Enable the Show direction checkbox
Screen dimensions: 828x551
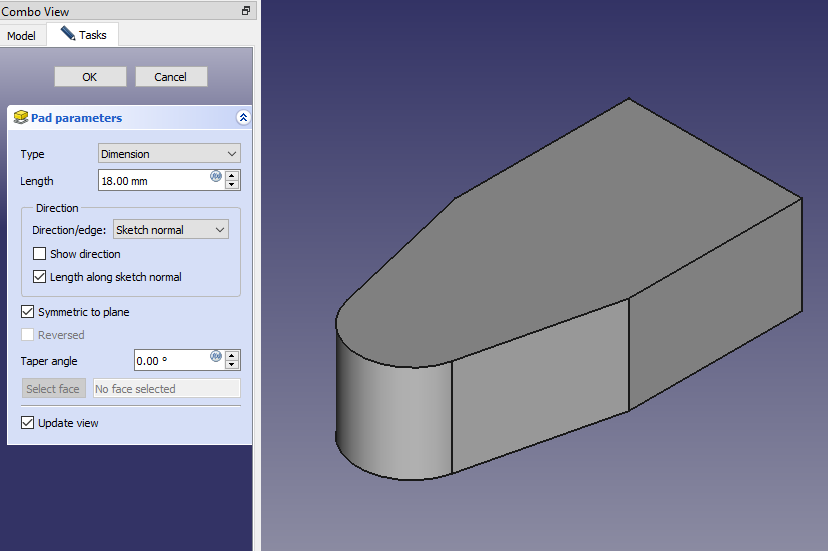pyautogui.click(x=40, y=254)
